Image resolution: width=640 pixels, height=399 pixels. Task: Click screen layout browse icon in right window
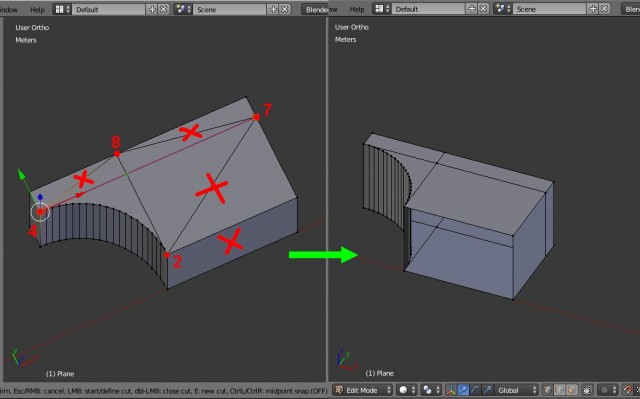(382, 9)
